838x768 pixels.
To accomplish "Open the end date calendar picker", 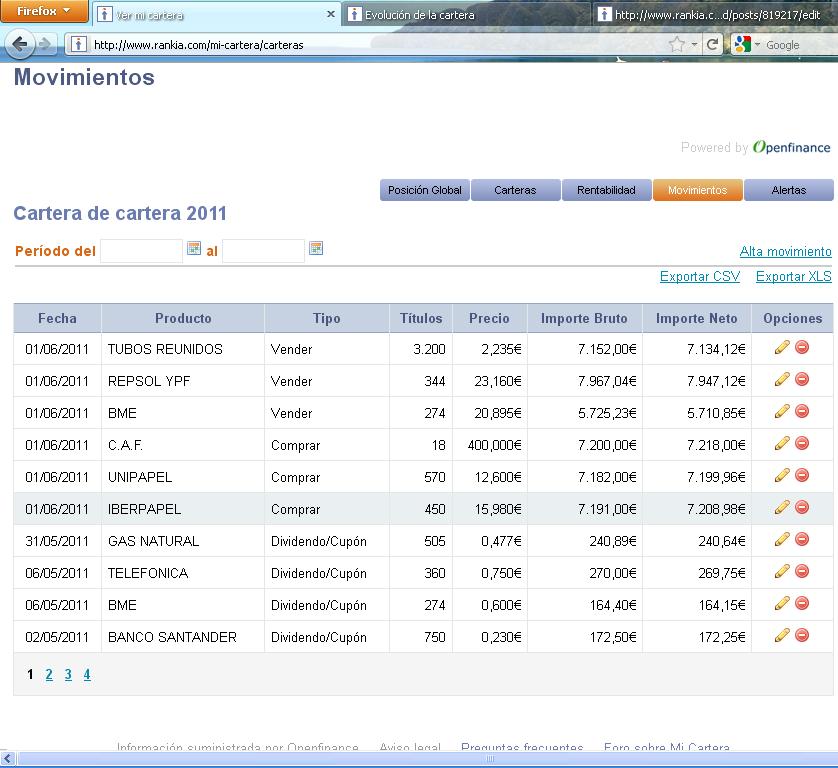I will (316, 249).
